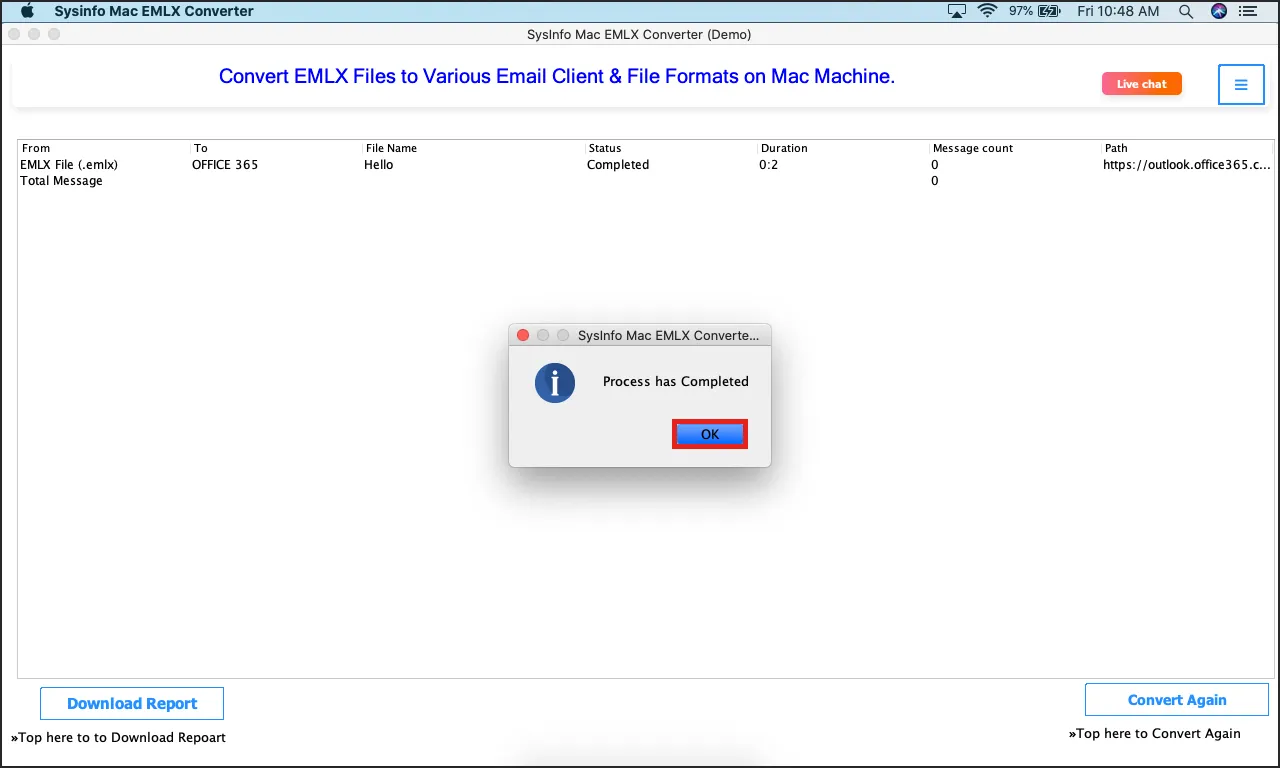Image resolution: width=1280 pixels, height=768 pixels.
Task: Open the Wi-Fi status menu
Action: coord(988,11)
